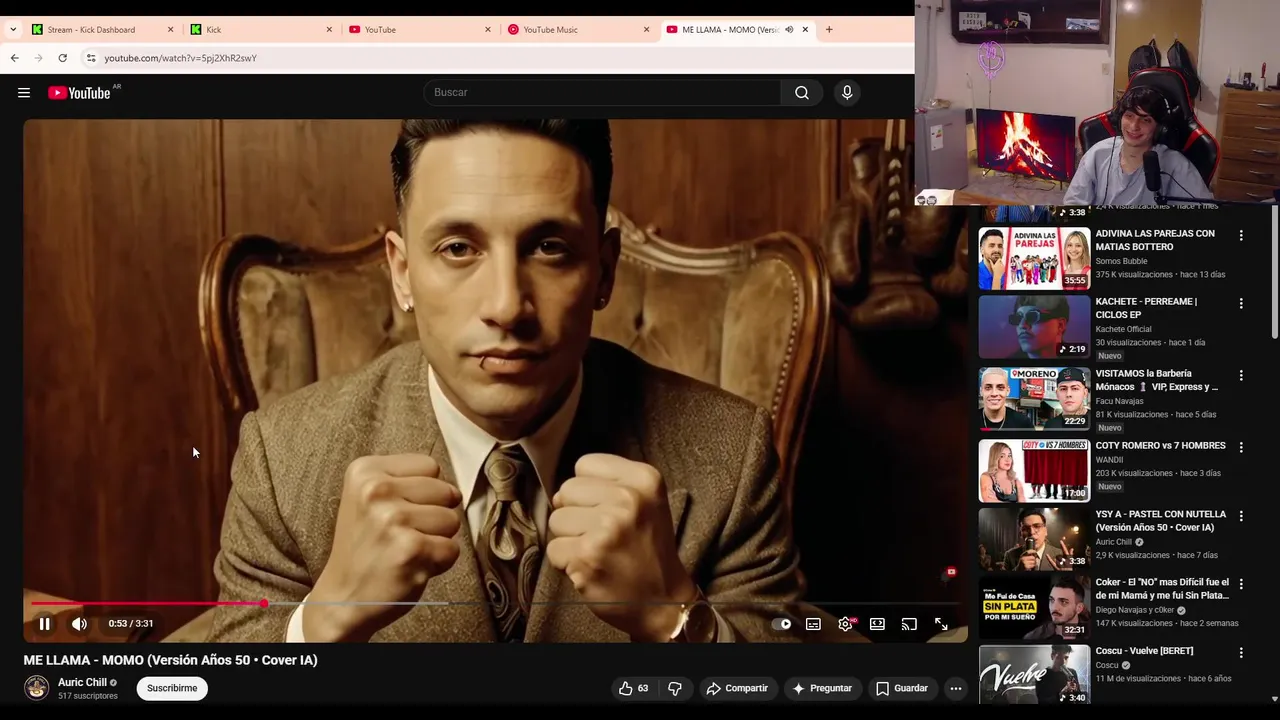Open the YouTube hamburger guide menu
The width and height of the screenshot is (1280, 720).
(24, 93)
